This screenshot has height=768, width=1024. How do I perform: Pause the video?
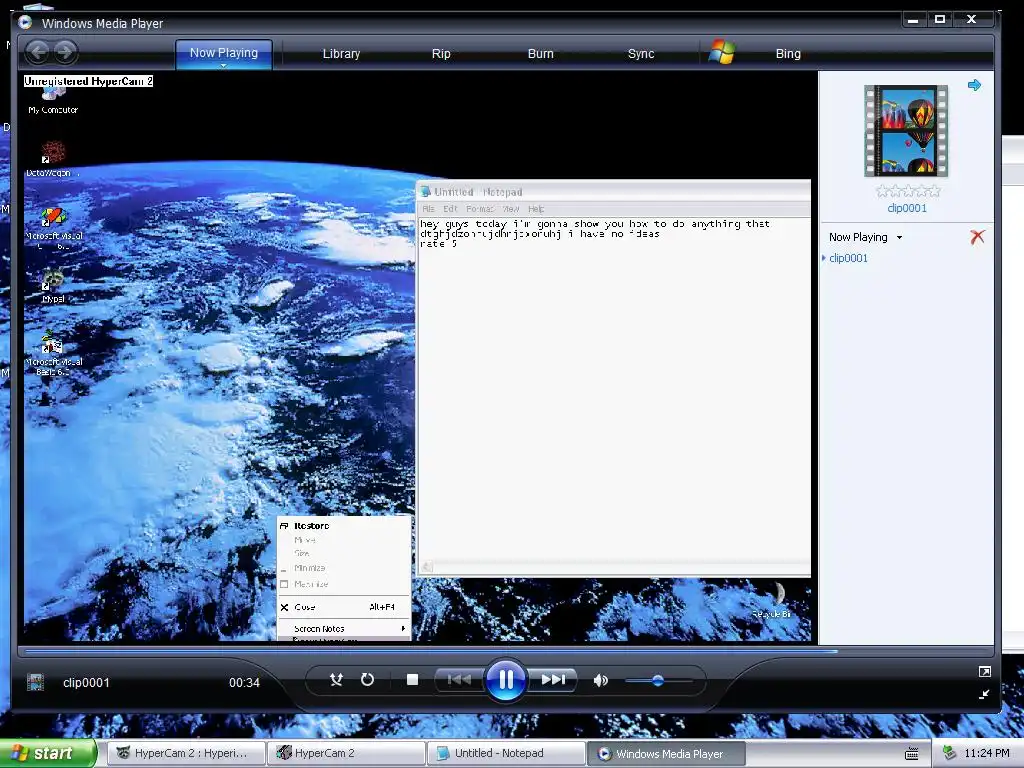click(x=505, y=680)
